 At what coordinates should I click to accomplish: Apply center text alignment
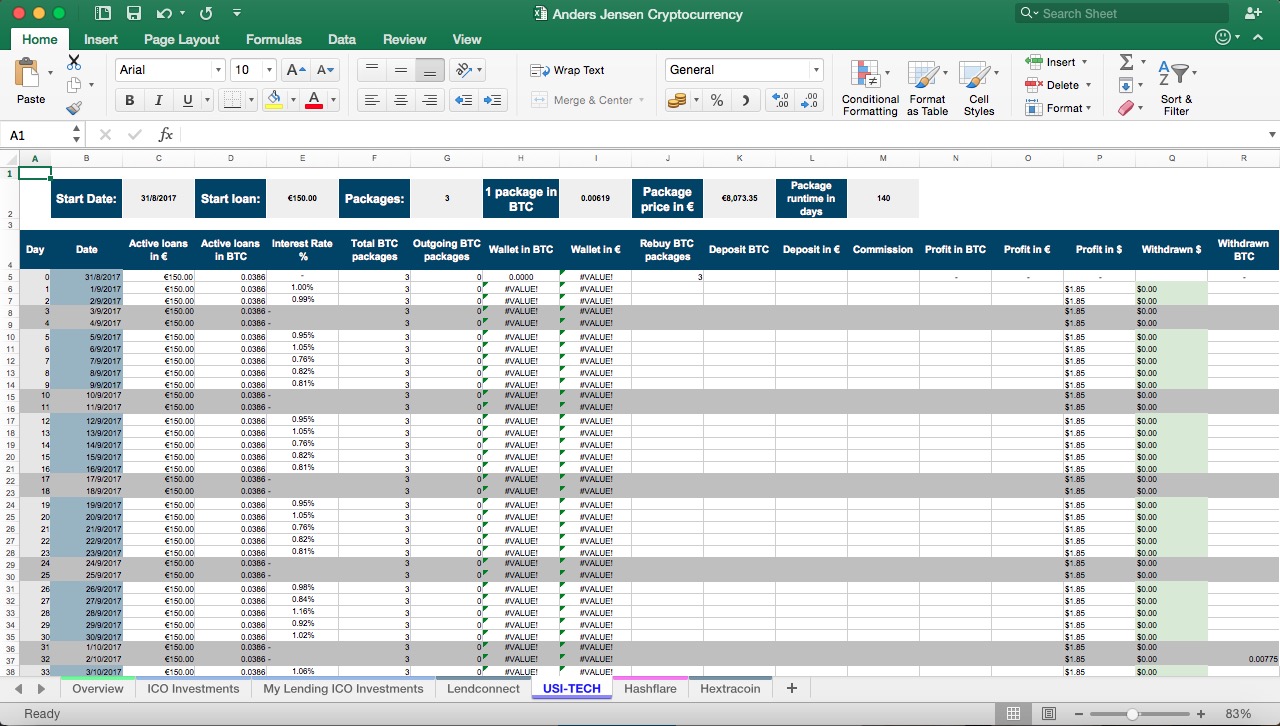tap(401, 100)
